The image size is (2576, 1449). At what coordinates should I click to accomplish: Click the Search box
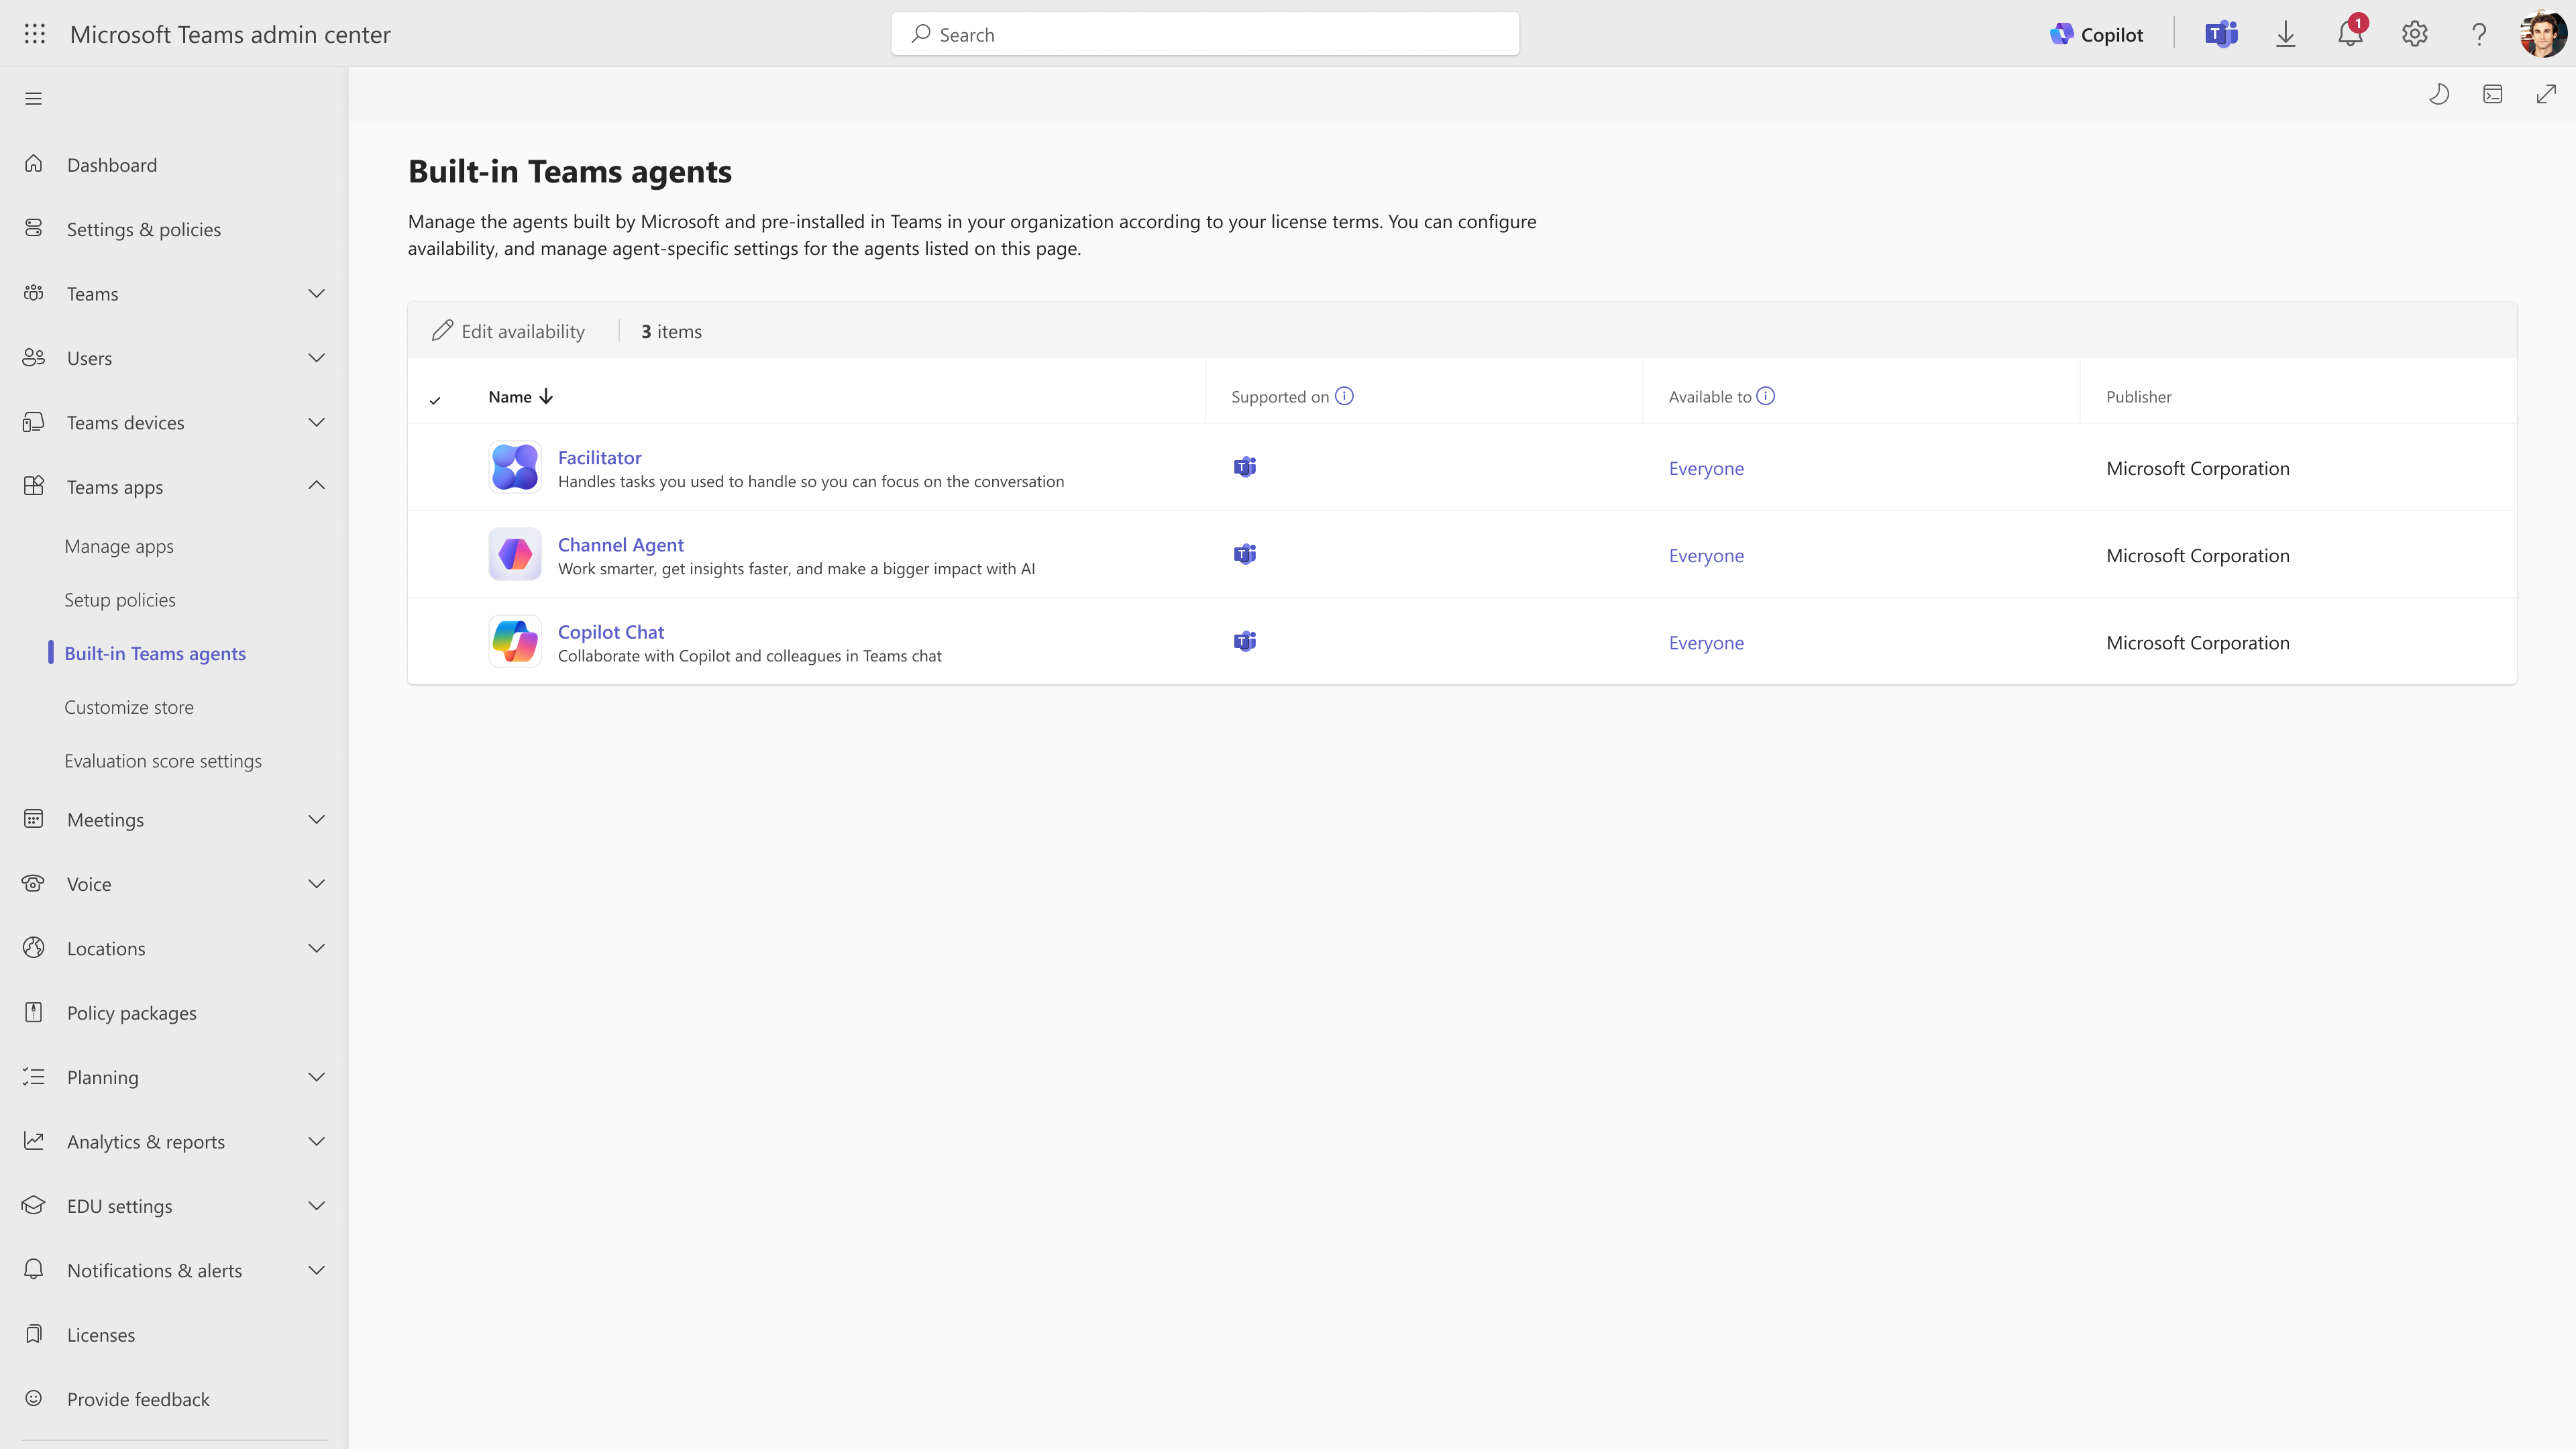click(1205, 34)
